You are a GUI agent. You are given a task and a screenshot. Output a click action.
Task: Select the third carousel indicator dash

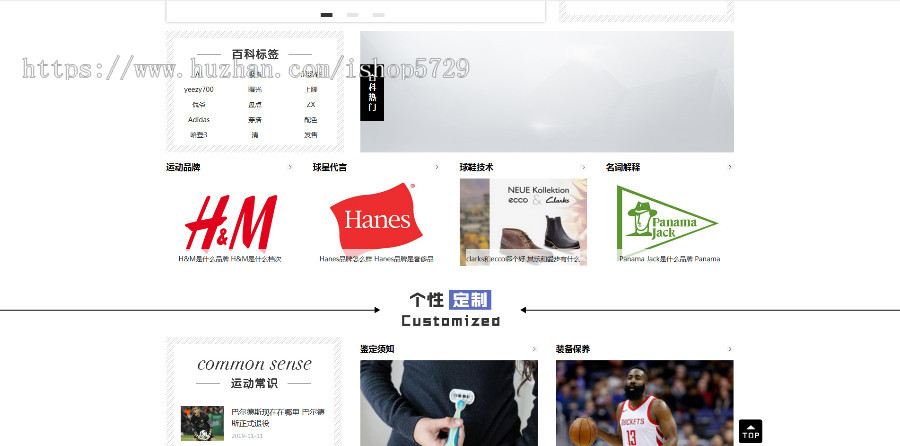378,15
